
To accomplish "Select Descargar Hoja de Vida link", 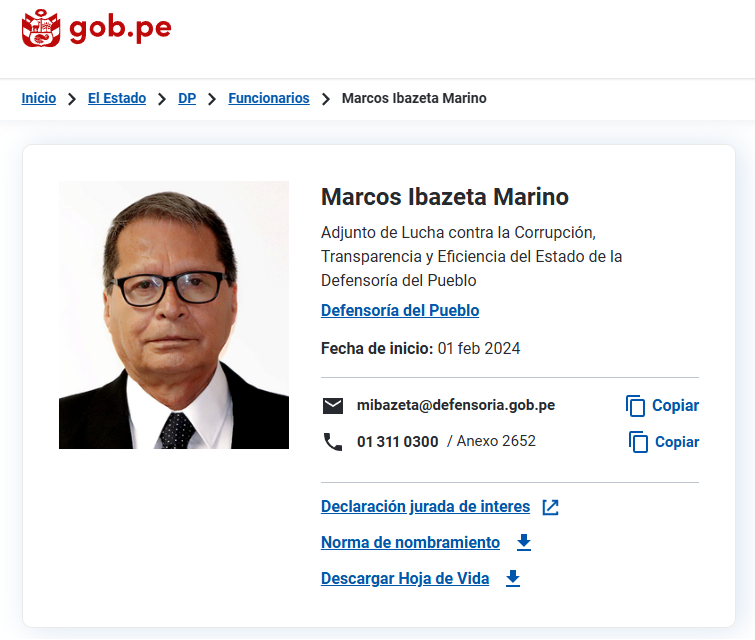I will tap(405, 578).
